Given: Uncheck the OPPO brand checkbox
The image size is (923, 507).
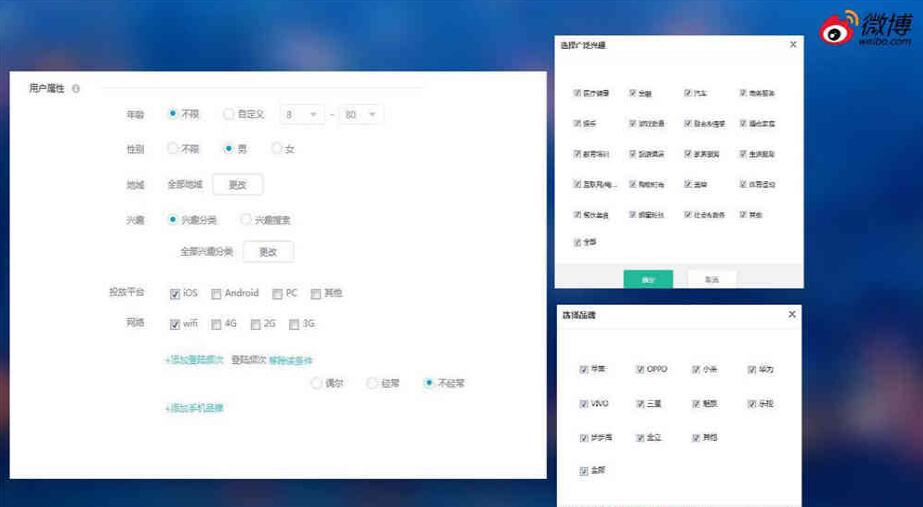Looking at the screenshot, I should [640, 370].
